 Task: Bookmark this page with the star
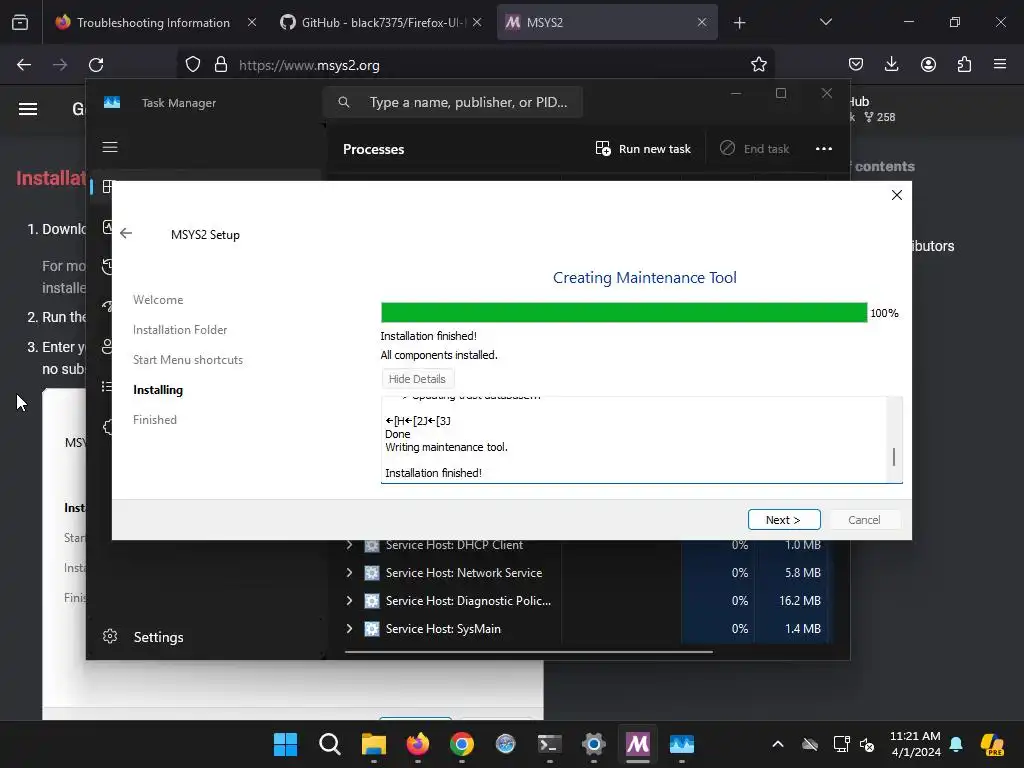(758, 65)
